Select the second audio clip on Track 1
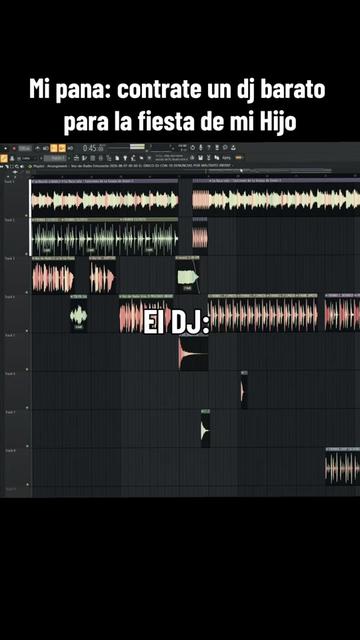360x640 pixels. click(x=276, y=198)
